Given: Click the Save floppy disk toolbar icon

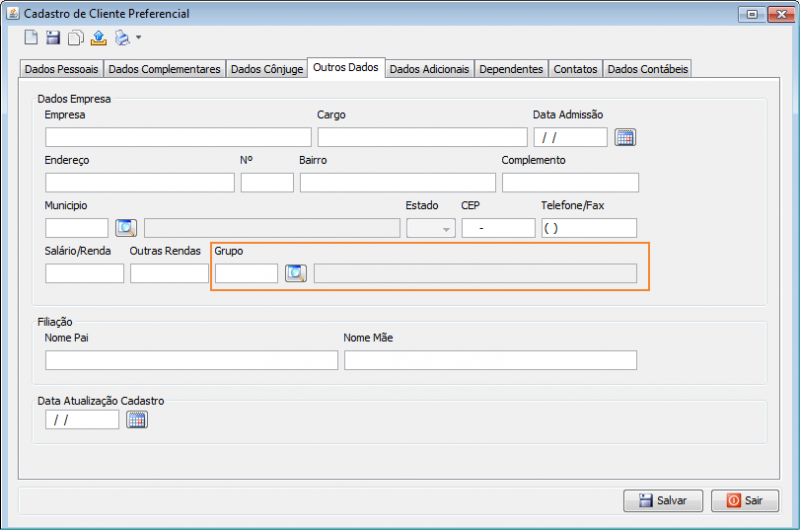Looking at the screenshot, I should coord(53,37).
